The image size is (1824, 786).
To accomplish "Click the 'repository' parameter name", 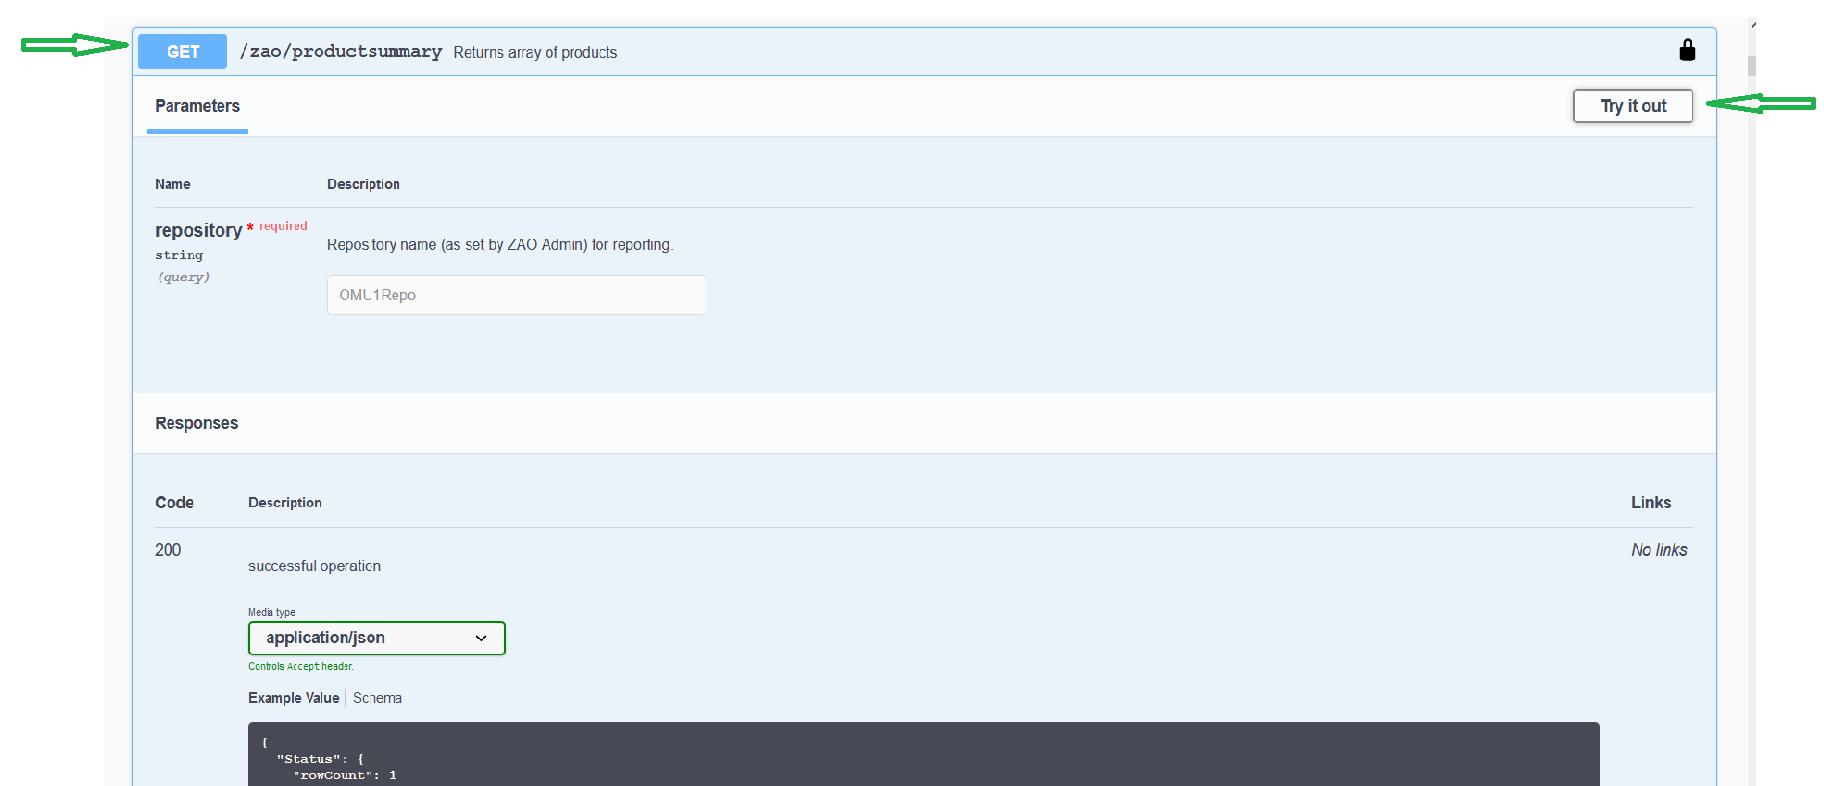I will 198,230.
